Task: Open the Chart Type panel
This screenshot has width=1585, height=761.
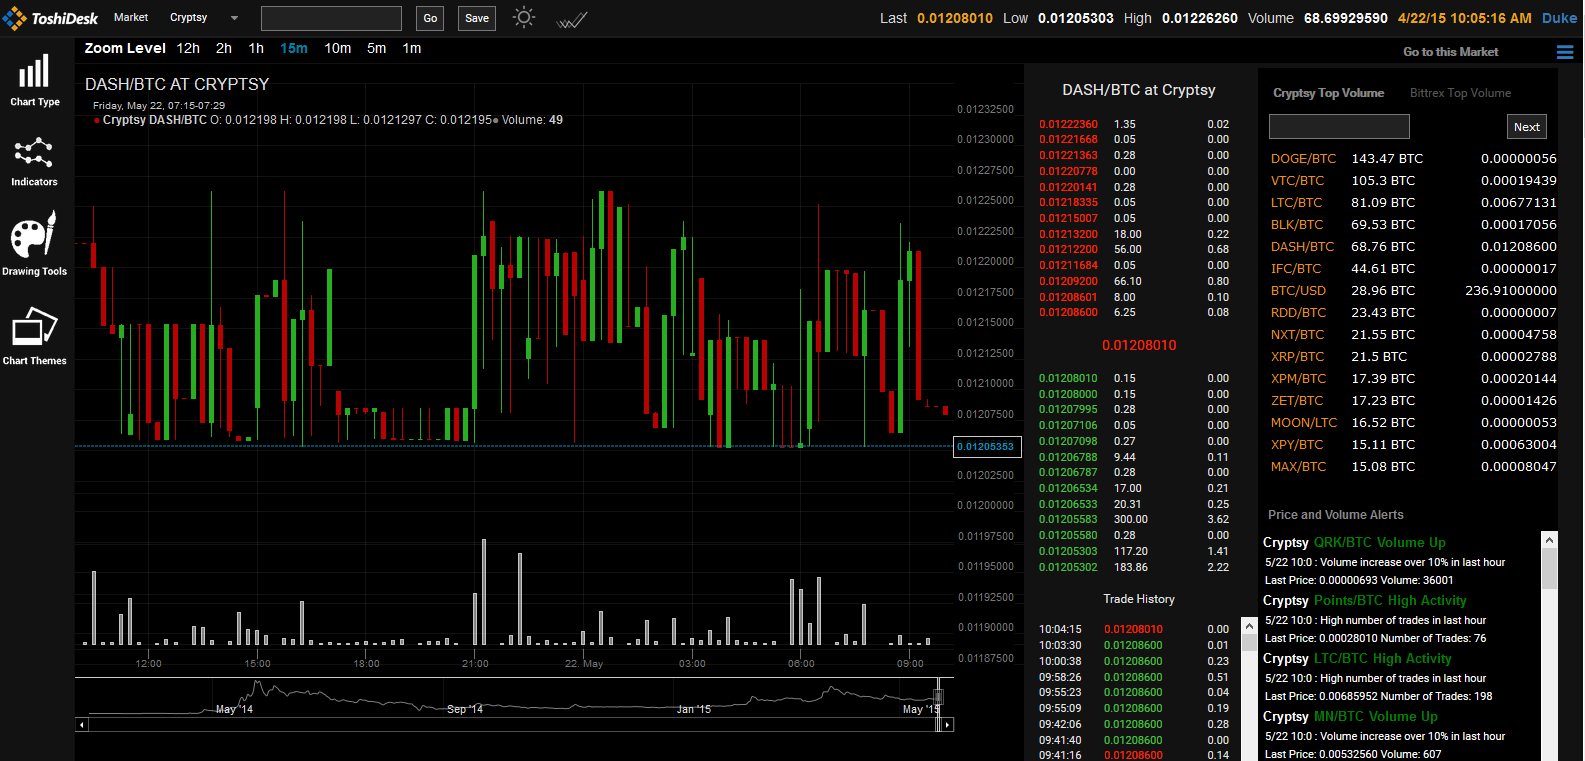Action: [x=34, y=80]
